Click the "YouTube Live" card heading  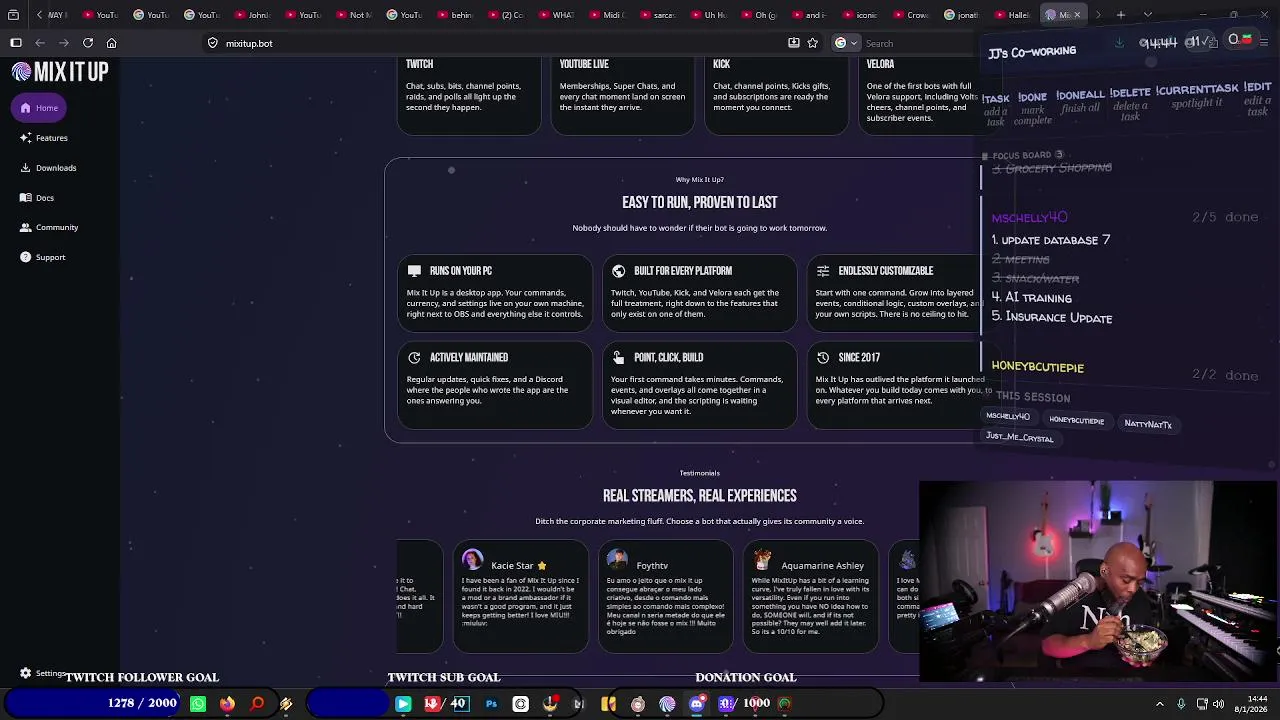[584, 64]
